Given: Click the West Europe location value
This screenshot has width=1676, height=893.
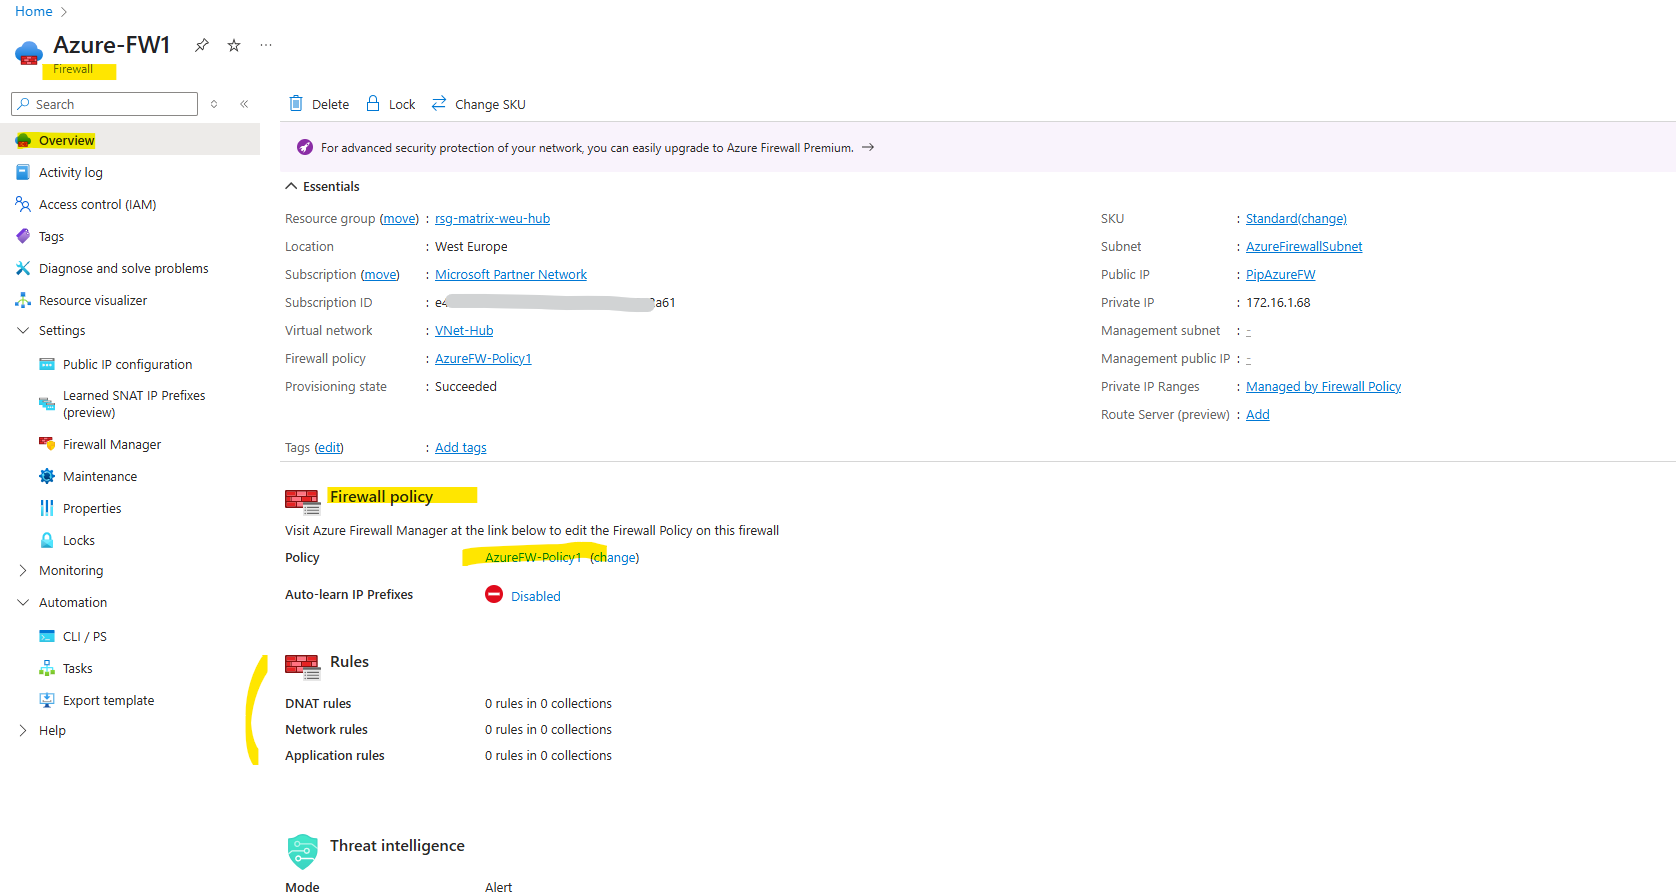Looking at the screenshot, I should click(x=471, y=246).
